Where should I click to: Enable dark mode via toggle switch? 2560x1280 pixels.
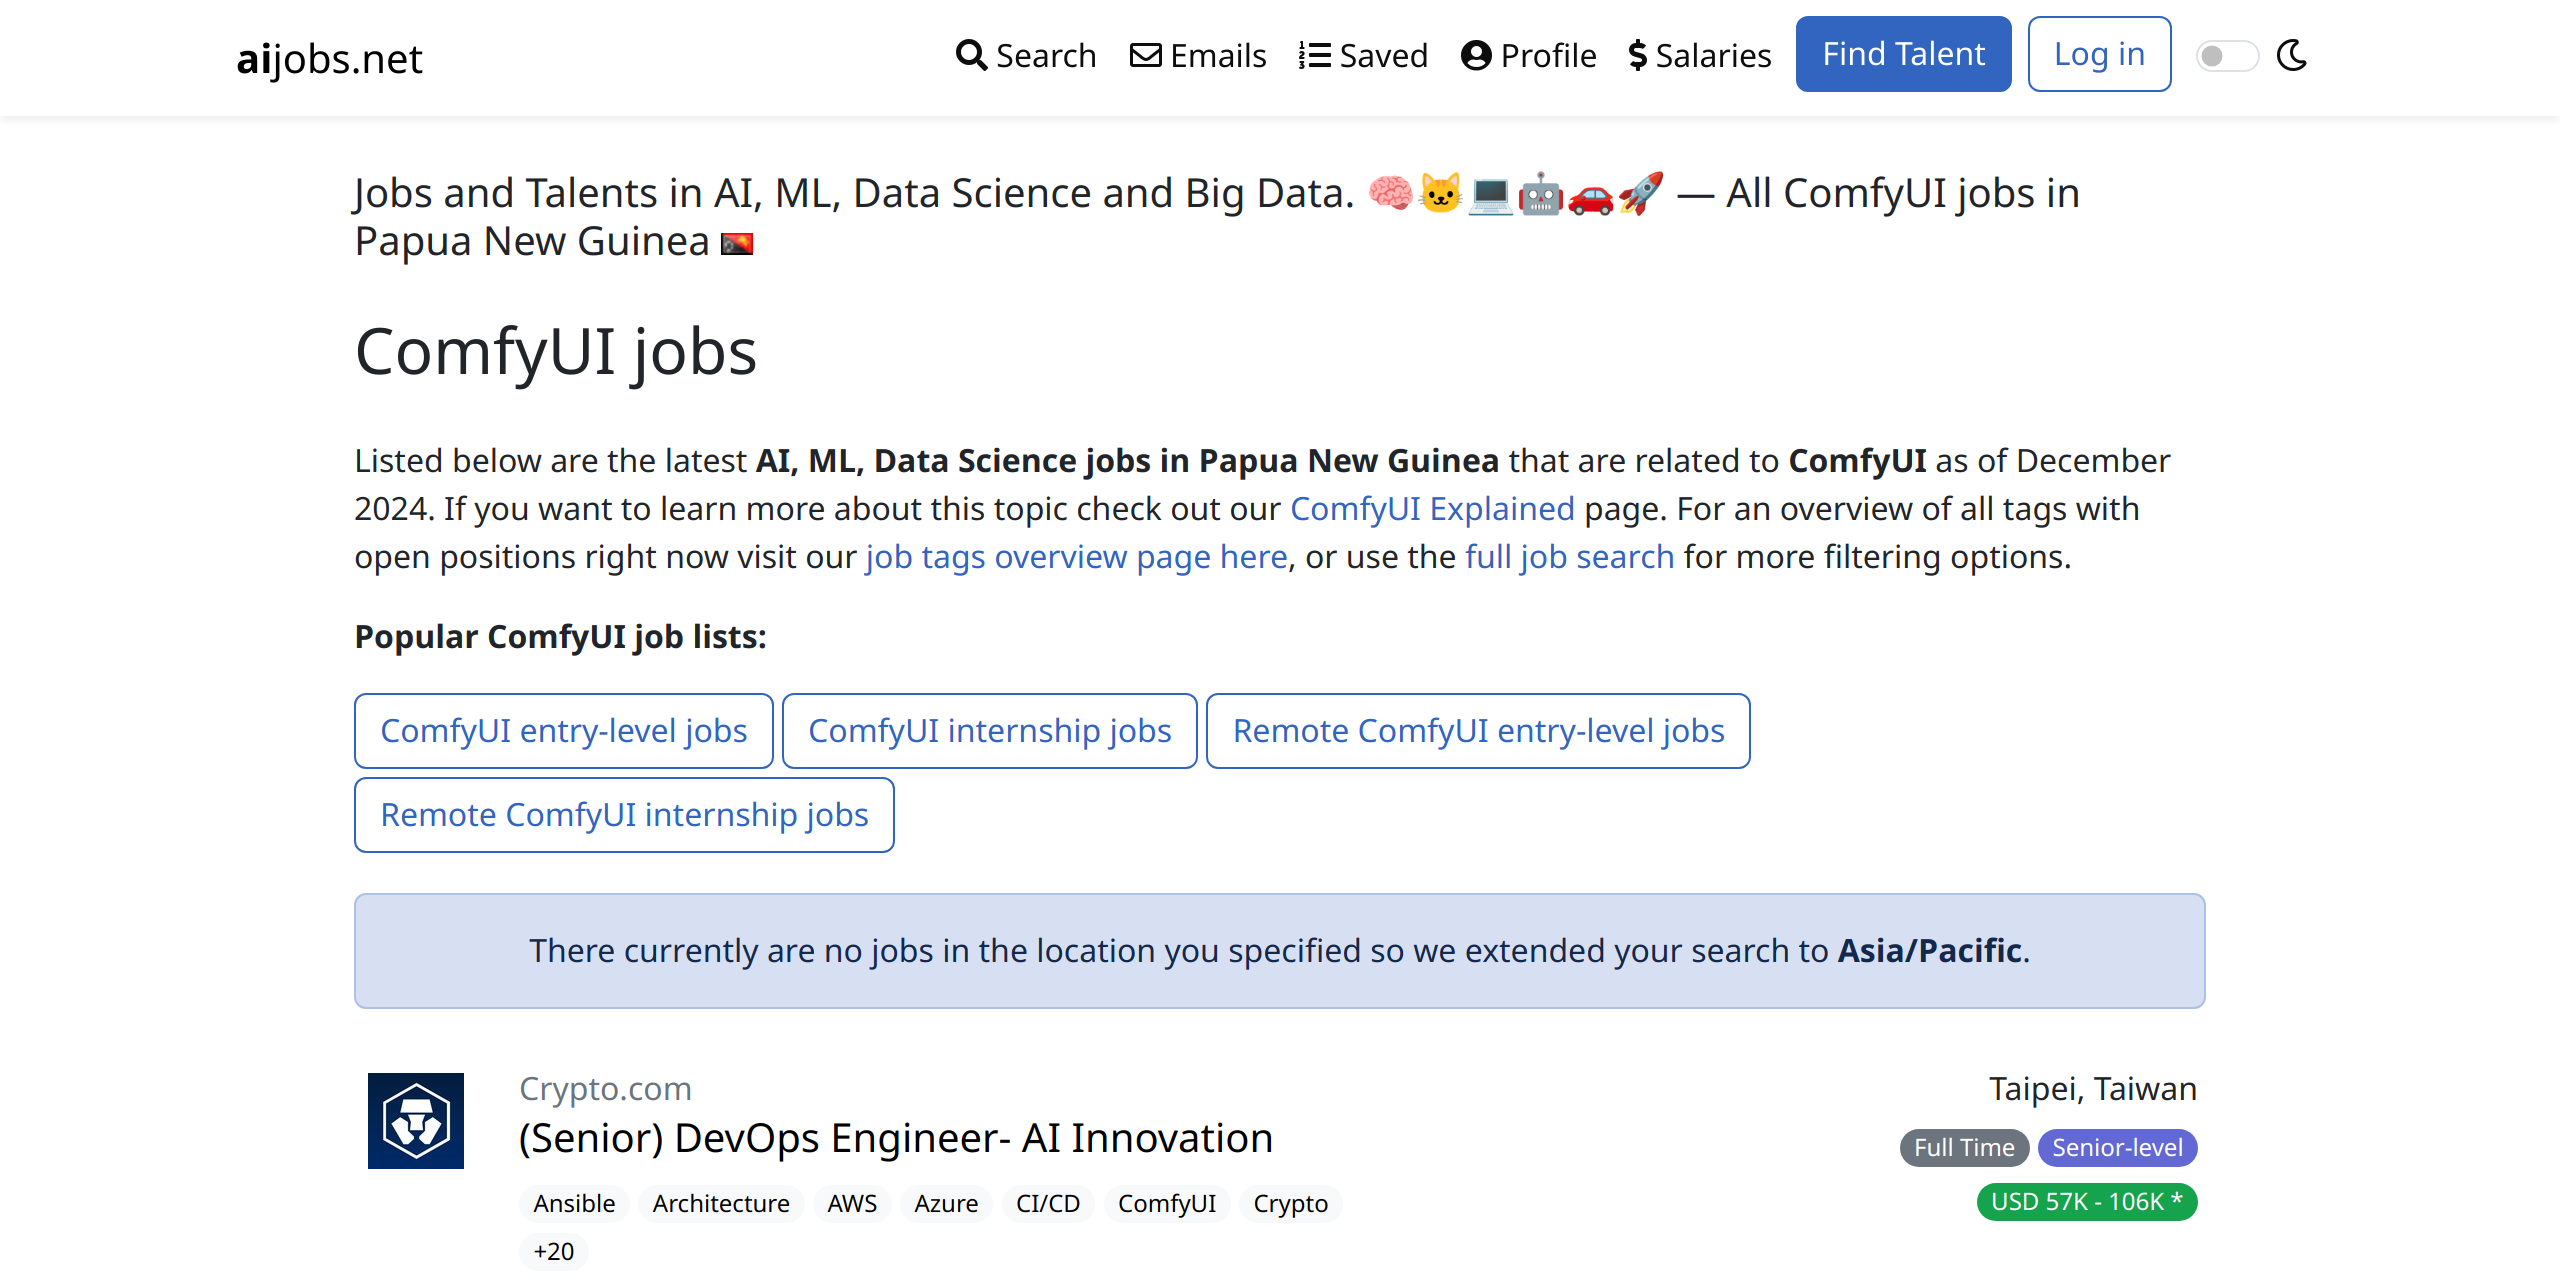(x=2225, y=54)
